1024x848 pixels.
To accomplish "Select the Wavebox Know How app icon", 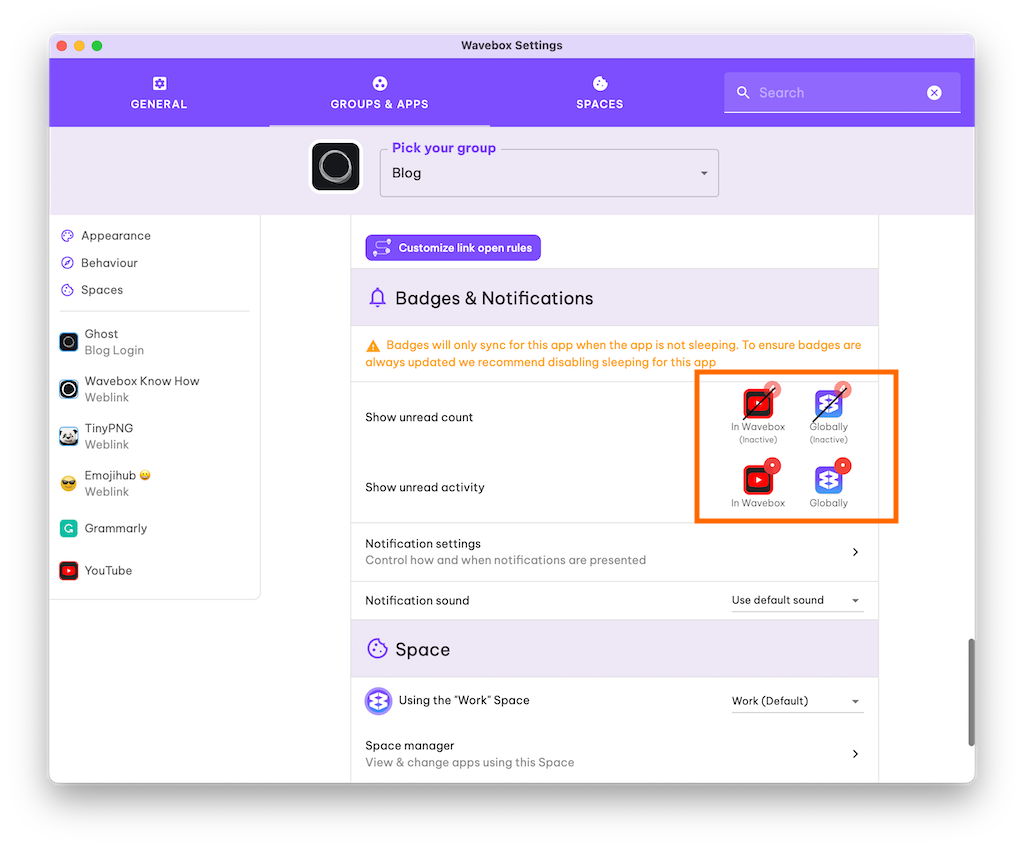I will (69, 389).
